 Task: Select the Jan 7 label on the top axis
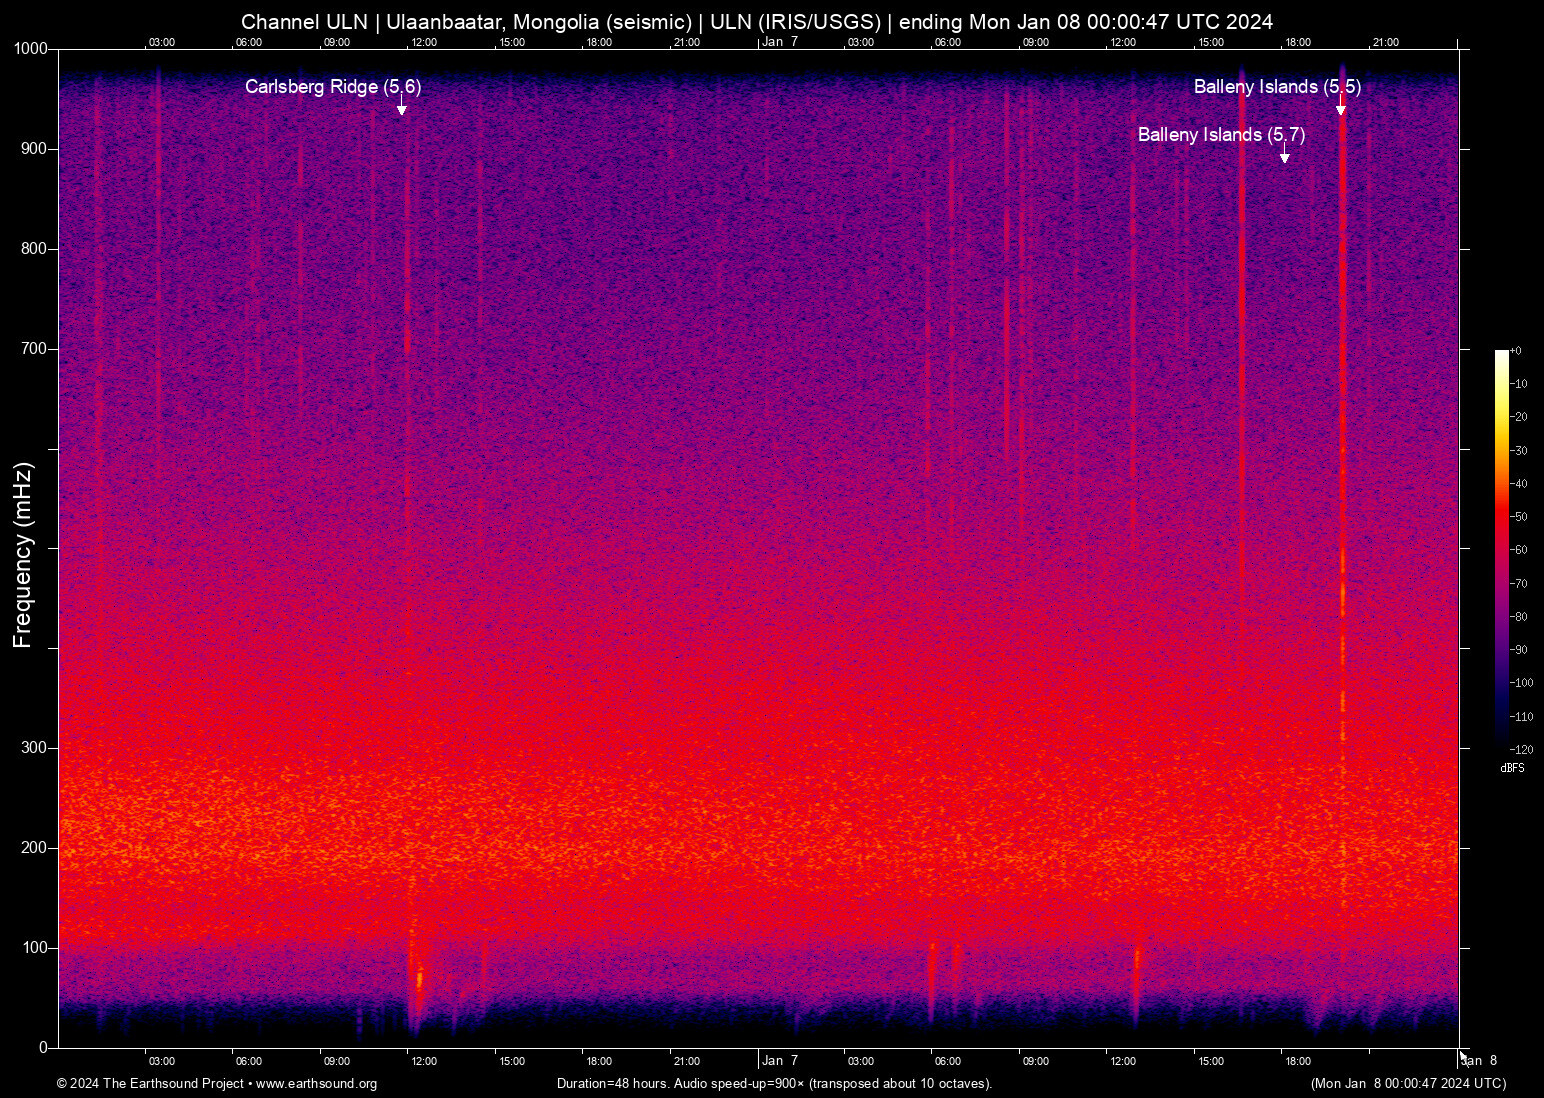(x=779, y=42)
